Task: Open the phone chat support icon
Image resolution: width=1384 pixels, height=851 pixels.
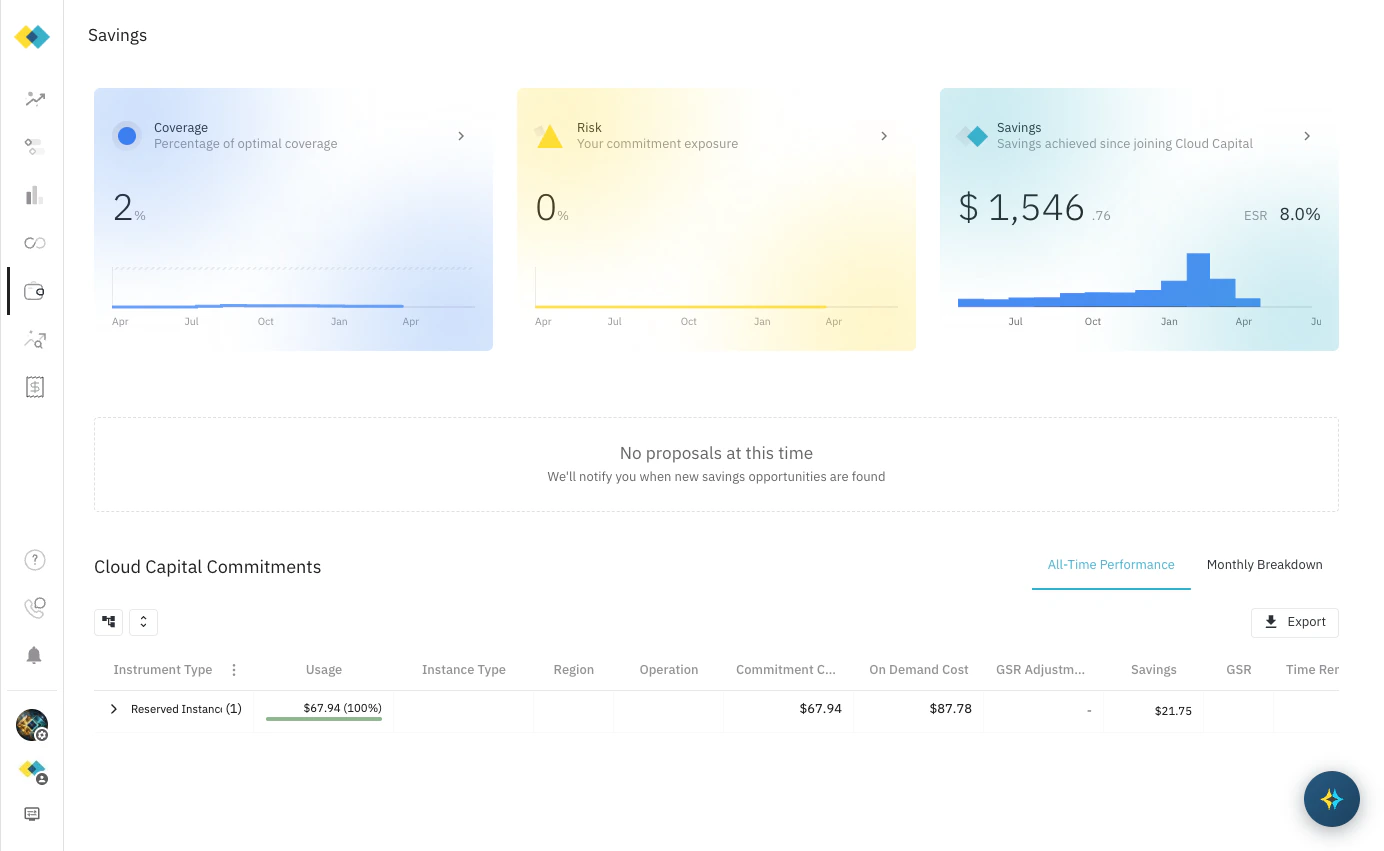Action: (35, 608)
